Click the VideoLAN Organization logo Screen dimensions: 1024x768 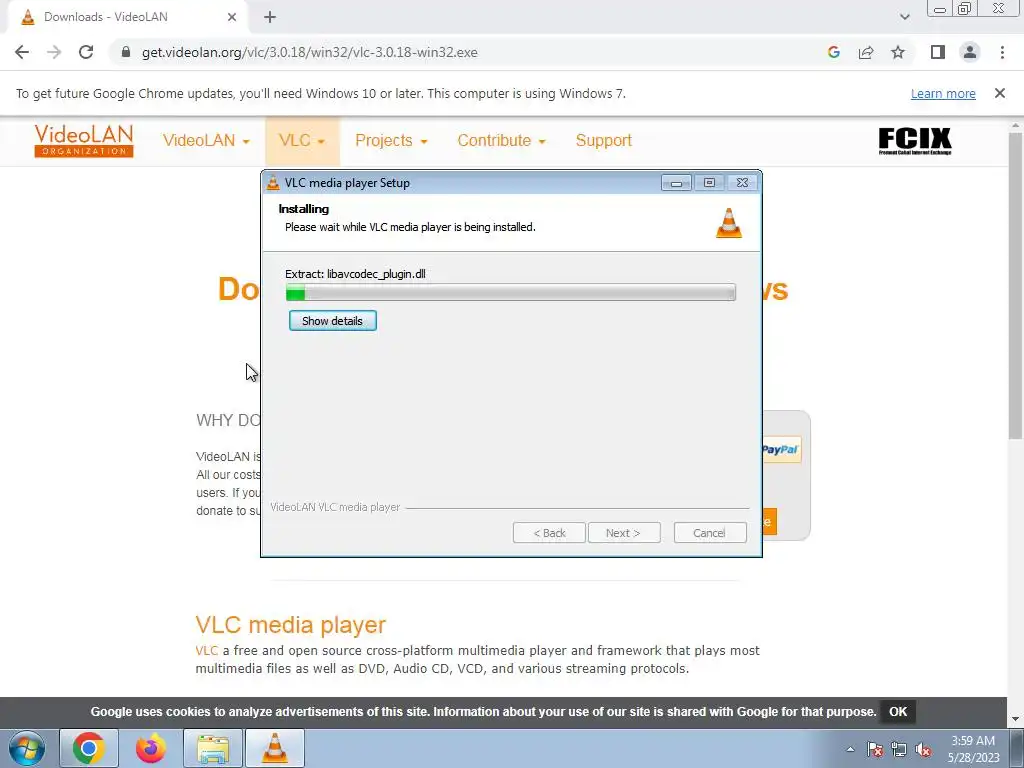coord(84,140)
